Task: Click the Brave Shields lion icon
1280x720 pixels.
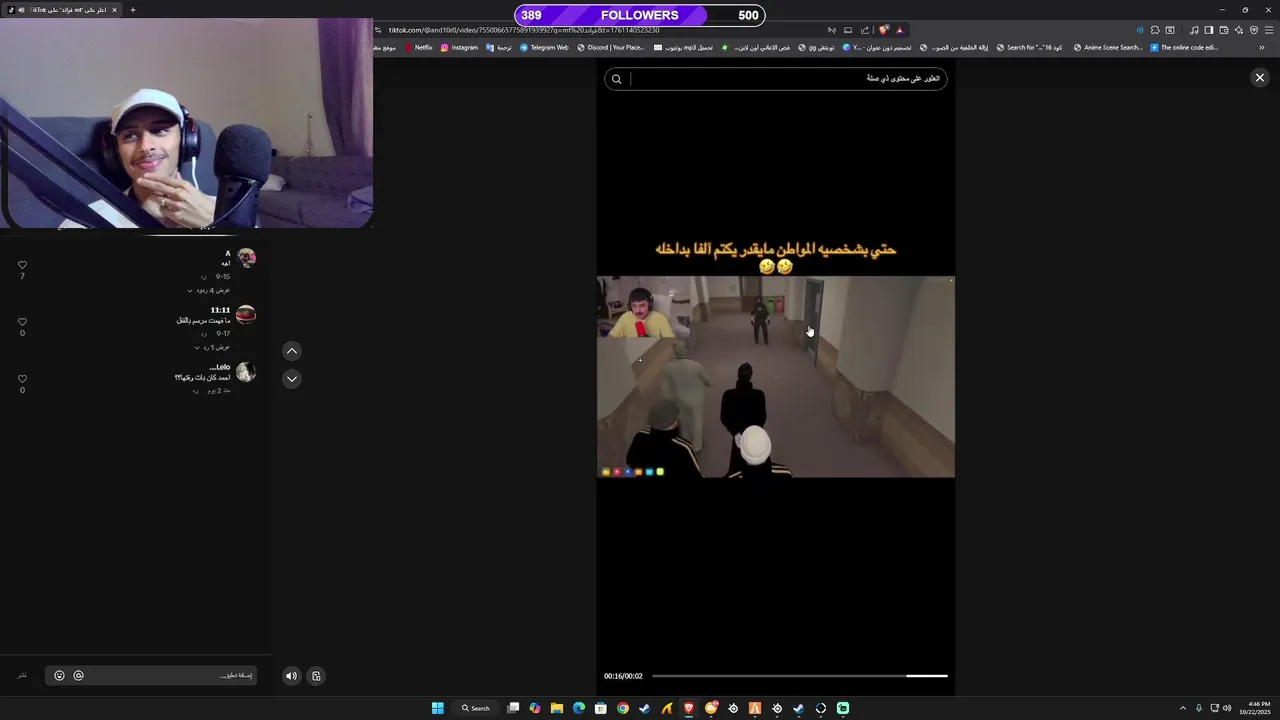Action: coord(883,30)
